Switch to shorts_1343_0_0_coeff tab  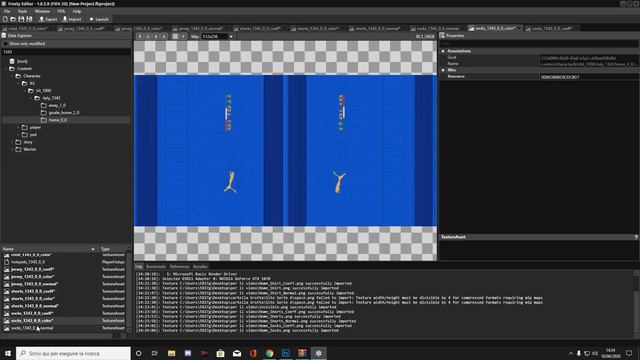pyautogui.click(x=259, y=29)
